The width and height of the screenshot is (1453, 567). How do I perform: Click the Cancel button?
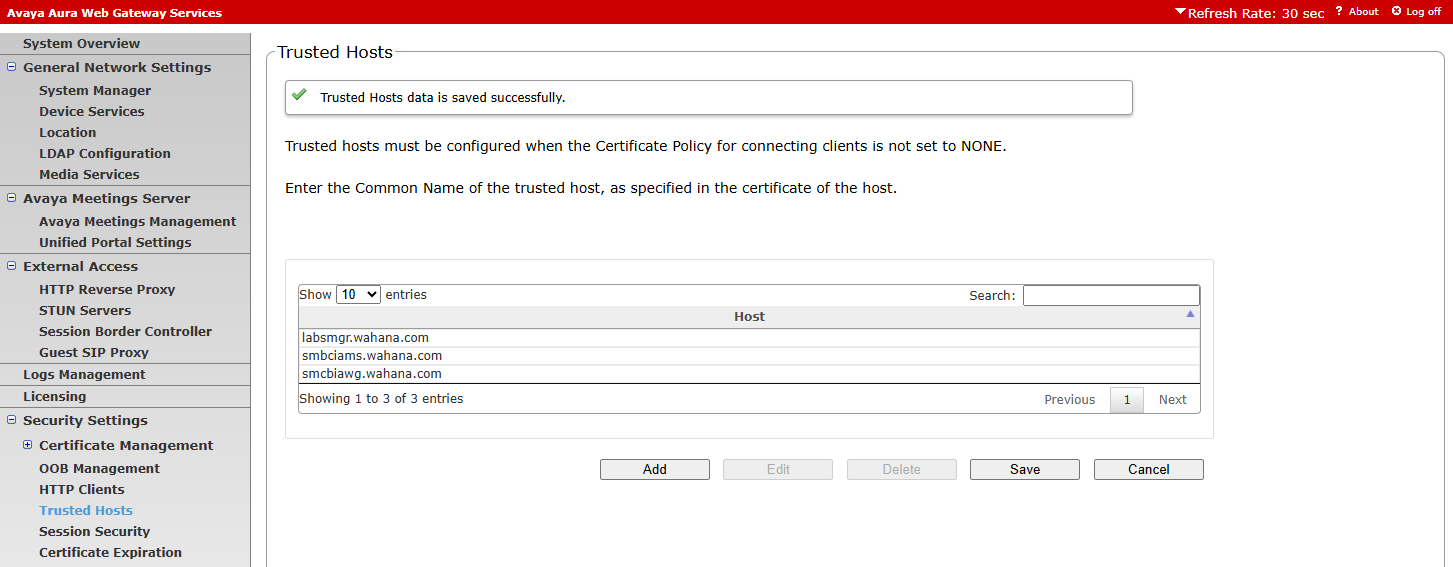pyautogui.click(x=1148, y=470)
